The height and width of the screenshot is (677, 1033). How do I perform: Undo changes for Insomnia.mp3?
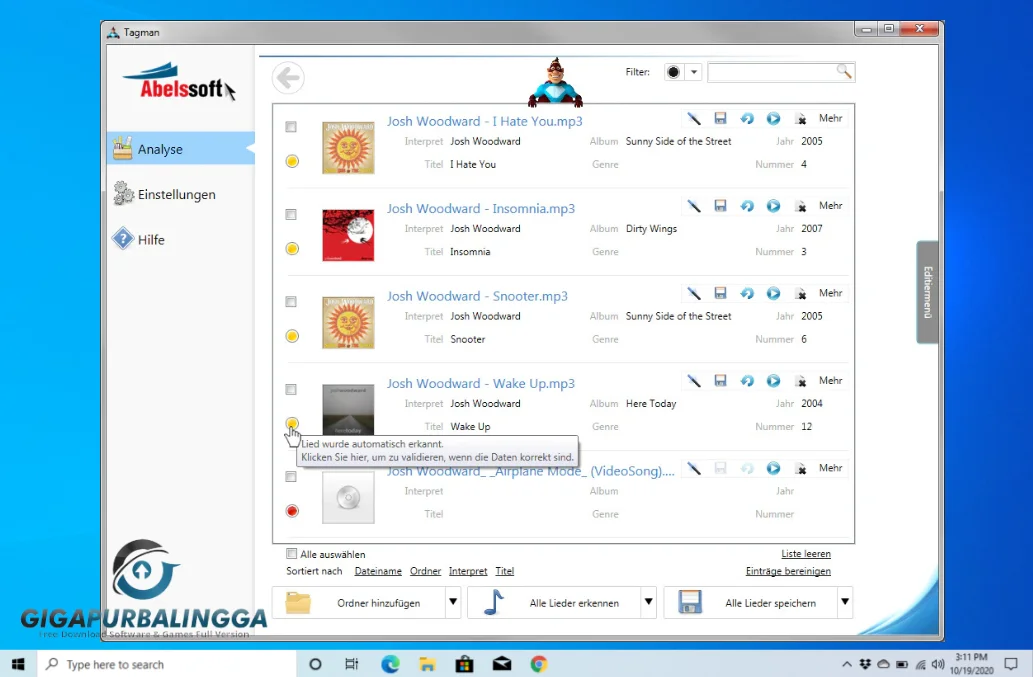pos(746,206)
